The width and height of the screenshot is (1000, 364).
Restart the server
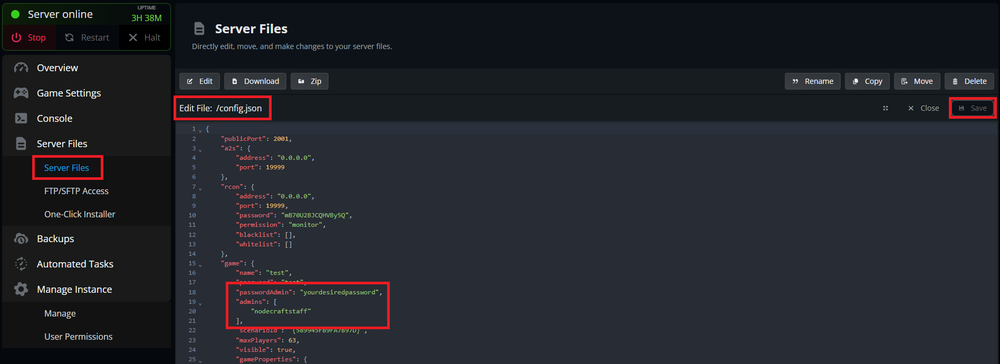click(87, 38)
